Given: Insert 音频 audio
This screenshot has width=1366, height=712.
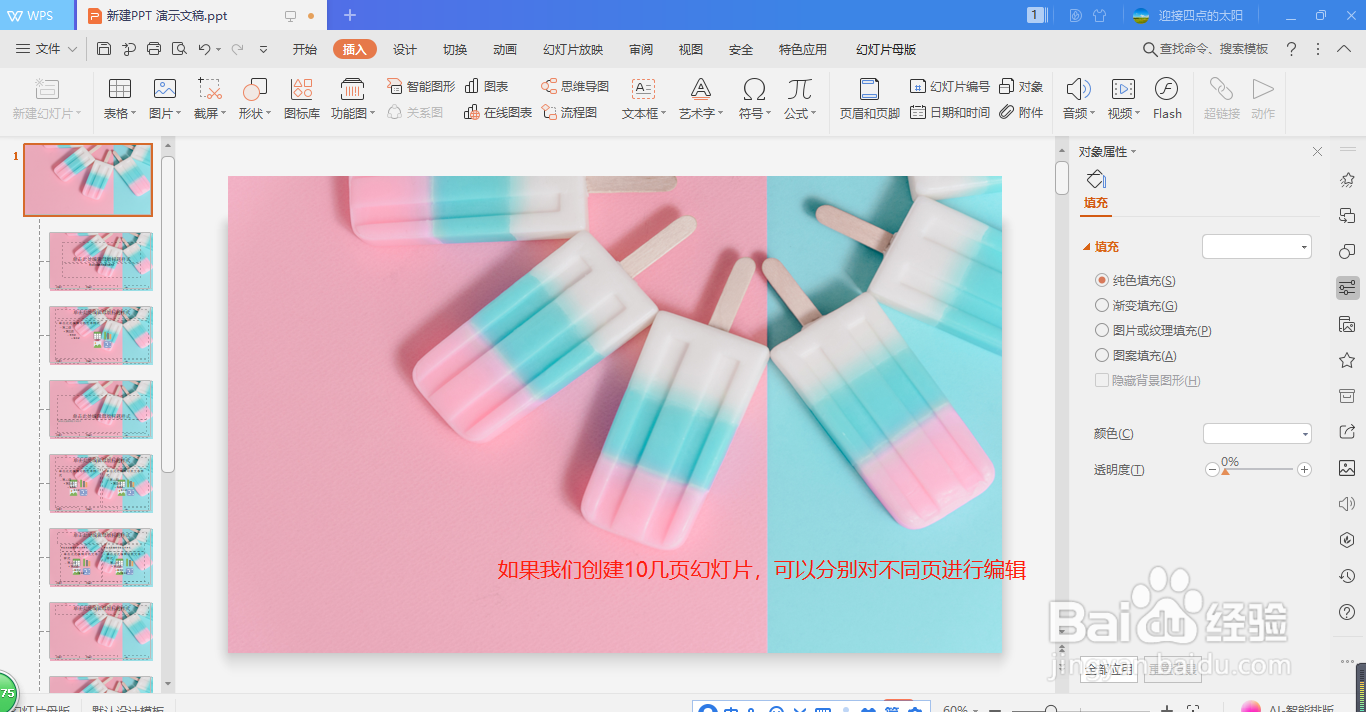Looking at the screenshot, I should click(x=1078, y=99).
